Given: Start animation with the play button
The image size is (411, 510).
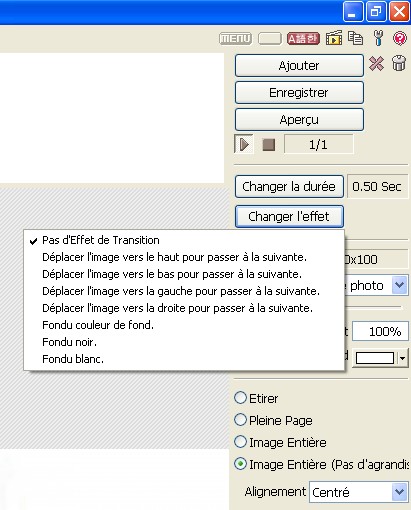Looking at the screenshot, I should pos(244,144).
